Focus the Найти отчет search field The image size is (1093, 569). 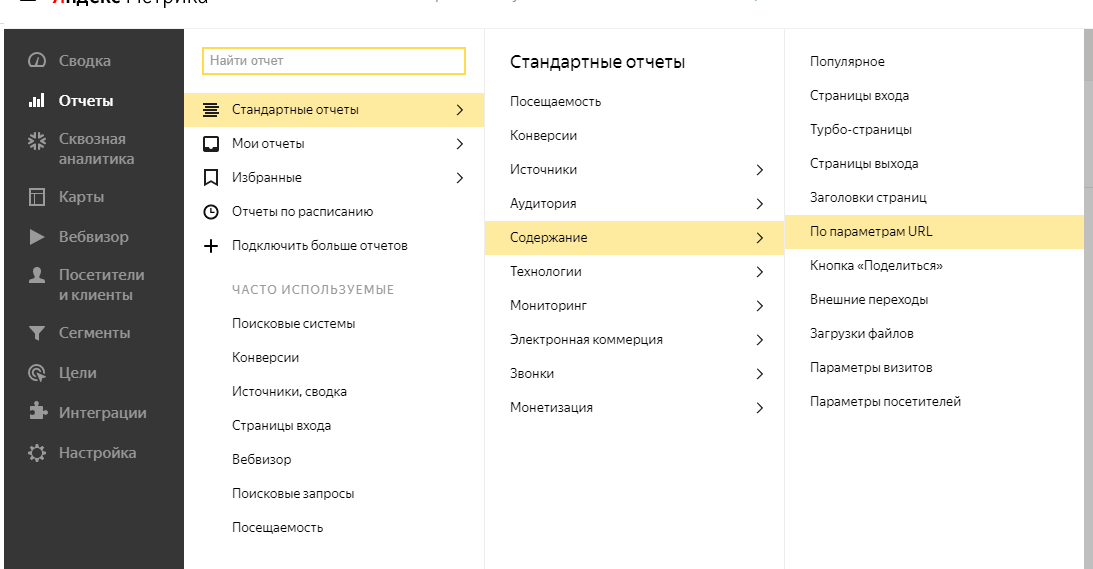coord(334,61)
